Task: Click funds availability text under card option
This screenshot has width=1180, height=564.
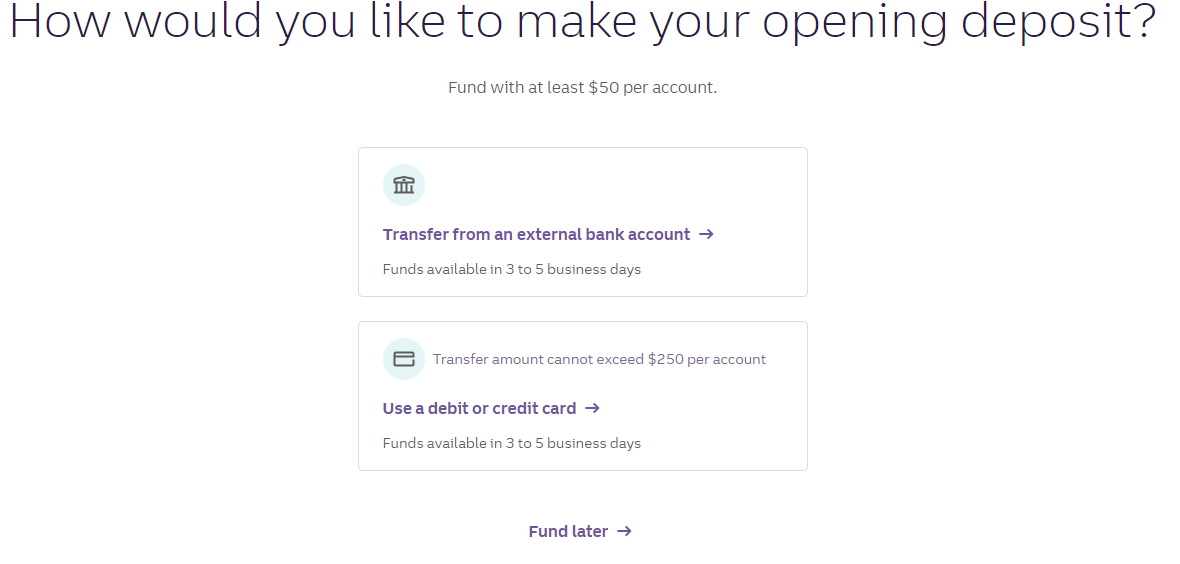Action: point(512,443)
